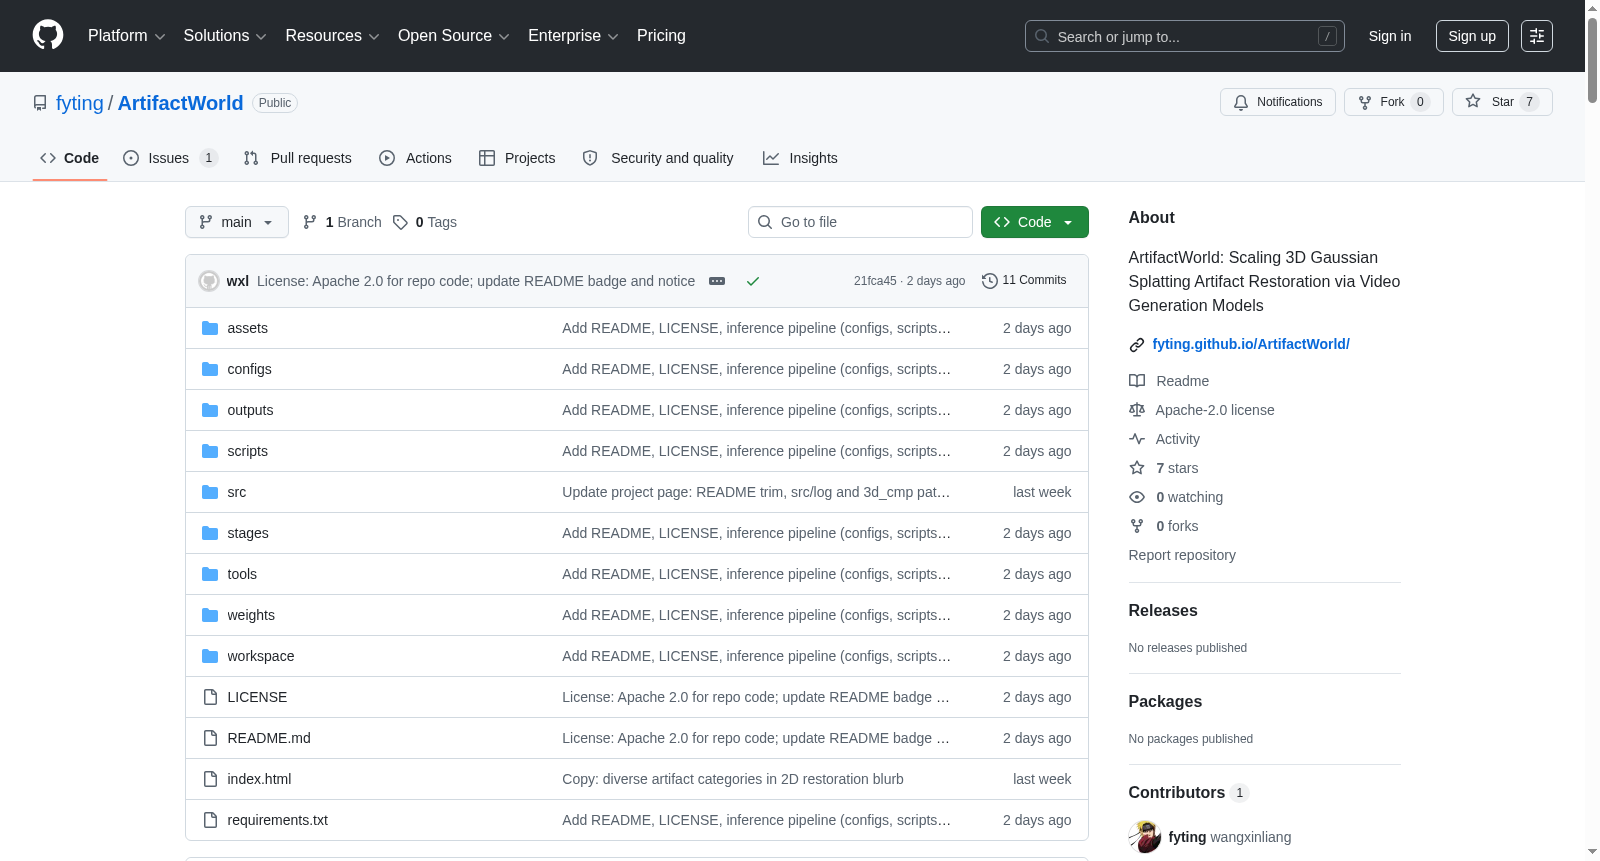Open the ArtifactWorld repository title link
This screenshot has height=861, width=1600.
point(180,103)
